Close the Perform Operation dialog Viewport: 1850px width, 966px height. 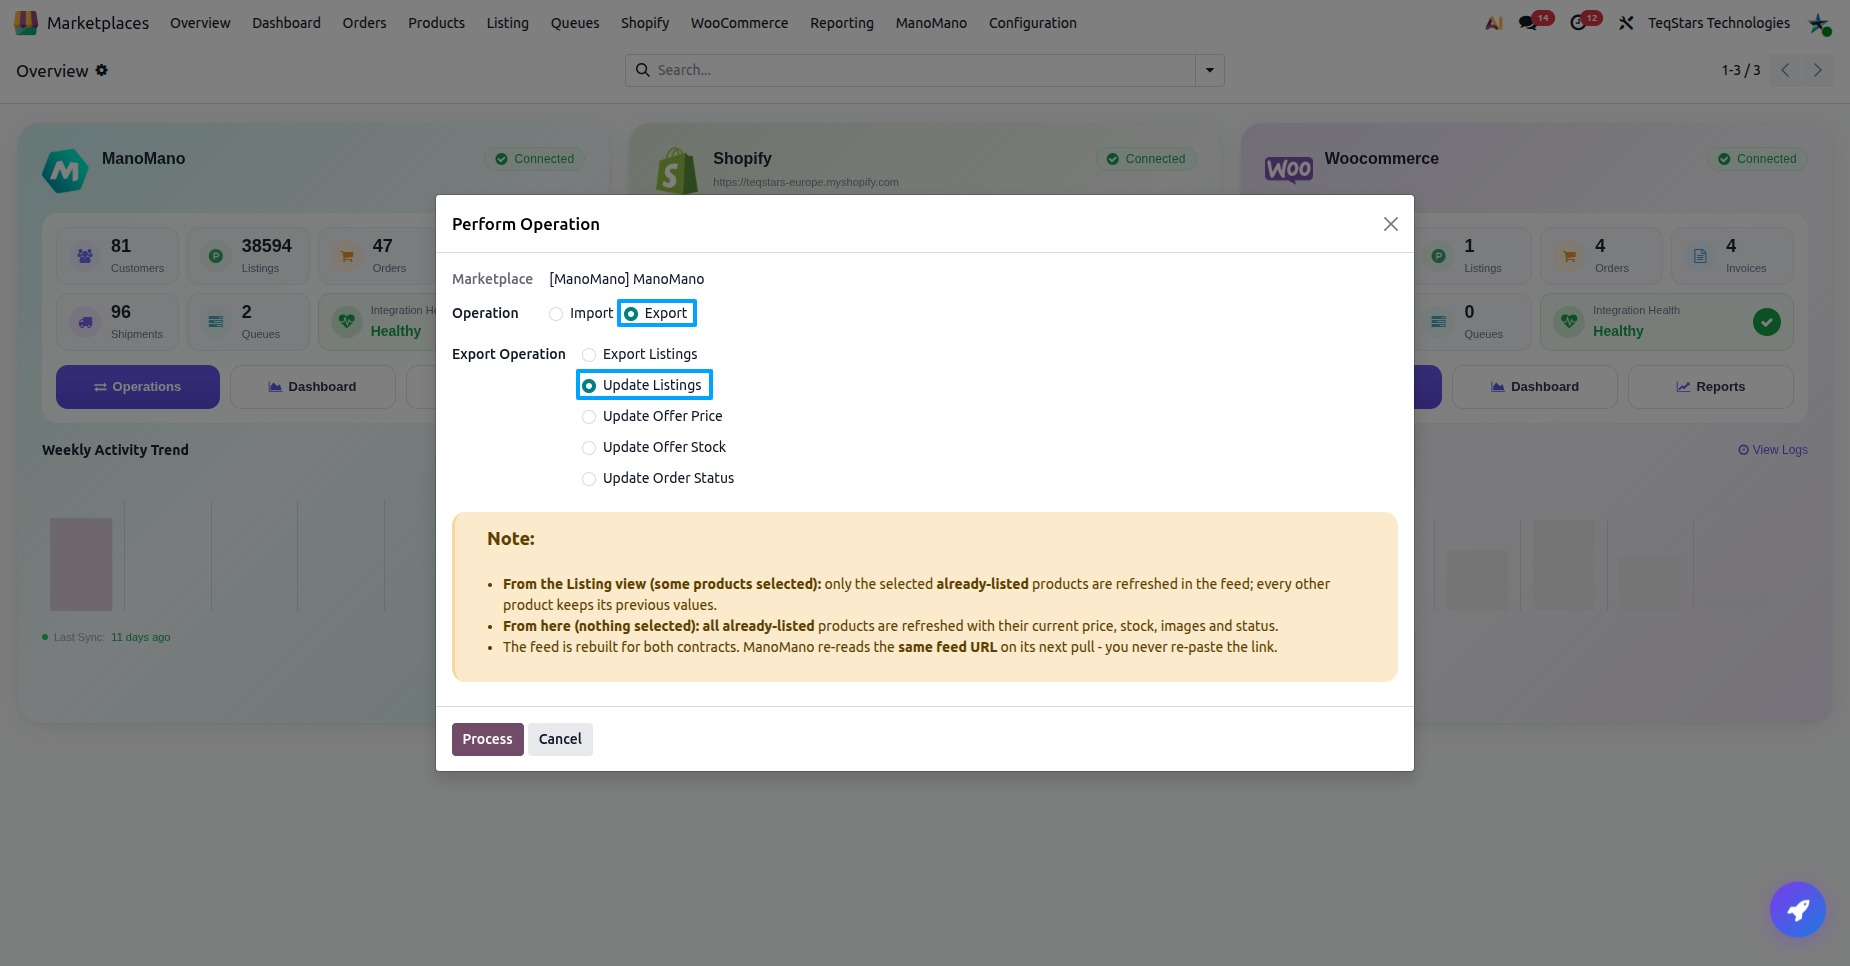tap(1390, 224)
